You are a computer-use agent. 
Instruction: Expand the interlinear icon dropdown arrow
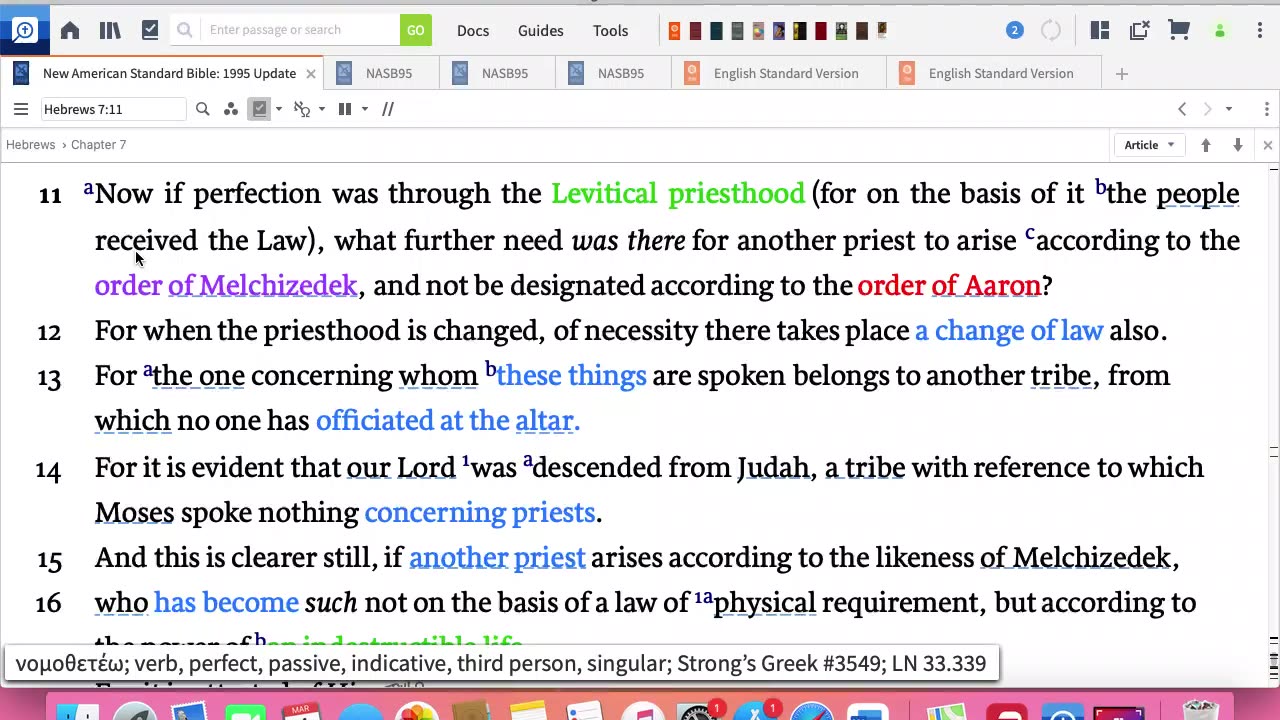(x=321, y=109)
